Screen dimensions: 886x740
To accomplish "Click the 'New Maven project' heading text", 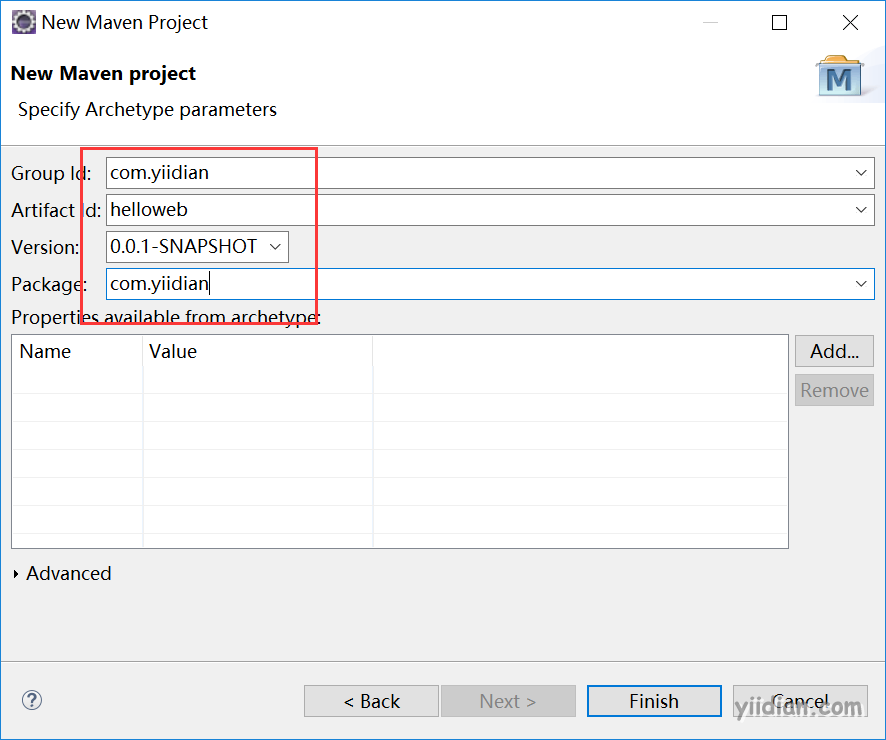I will pos(103,73).
